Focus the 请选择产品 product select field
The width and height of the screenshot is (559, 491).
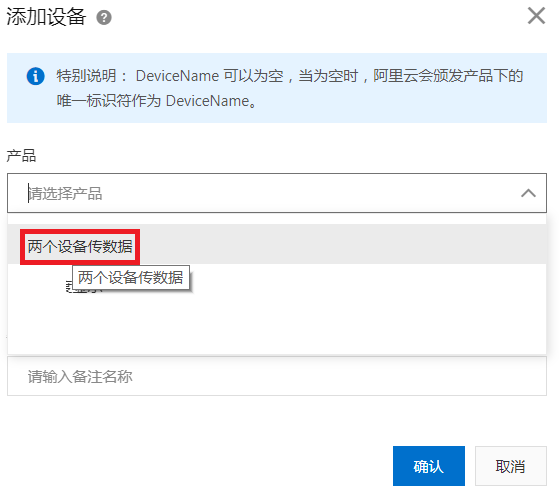point(277,193)
